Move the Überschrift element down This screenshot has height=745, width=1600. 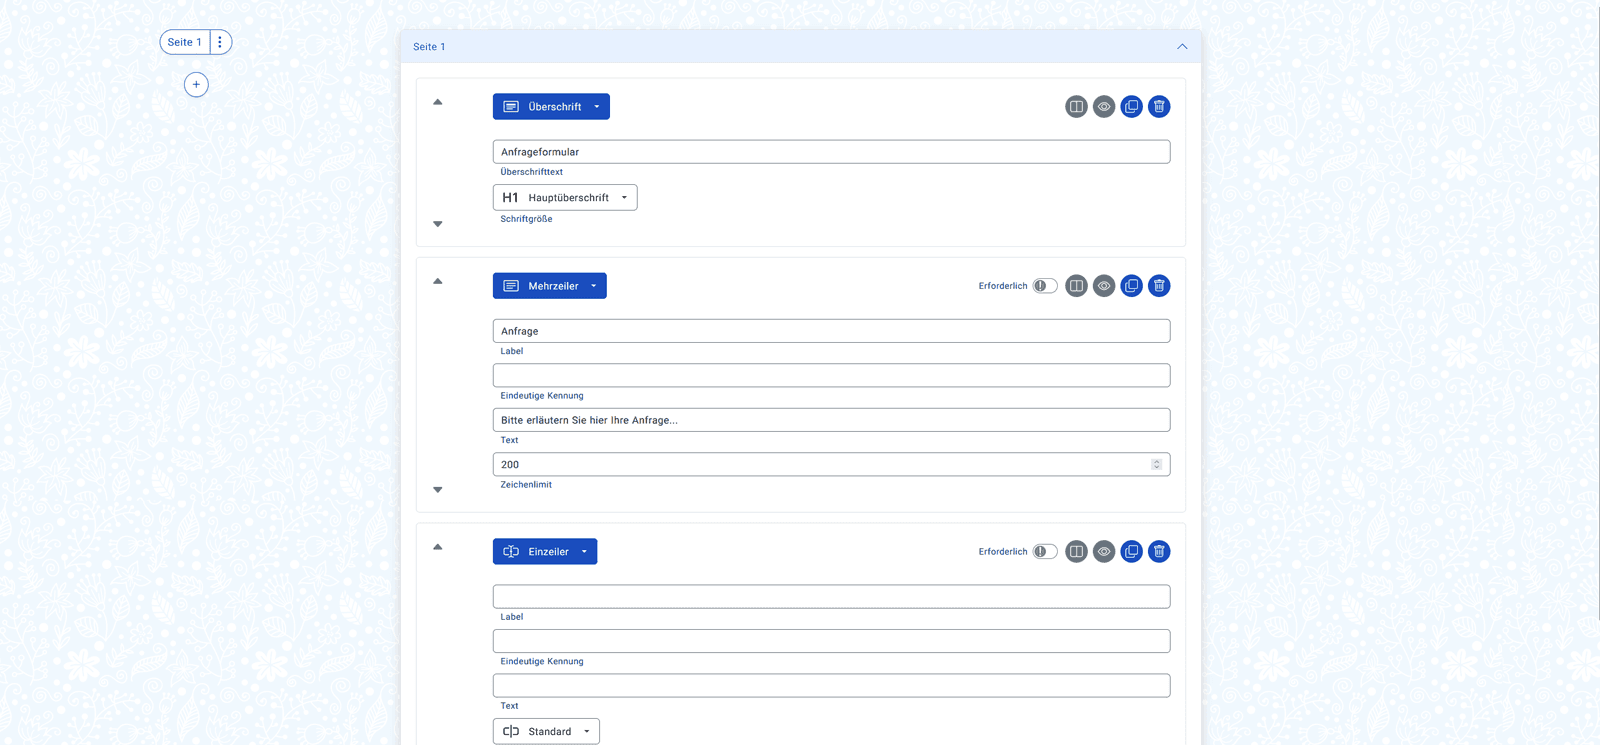pos(438,224)
